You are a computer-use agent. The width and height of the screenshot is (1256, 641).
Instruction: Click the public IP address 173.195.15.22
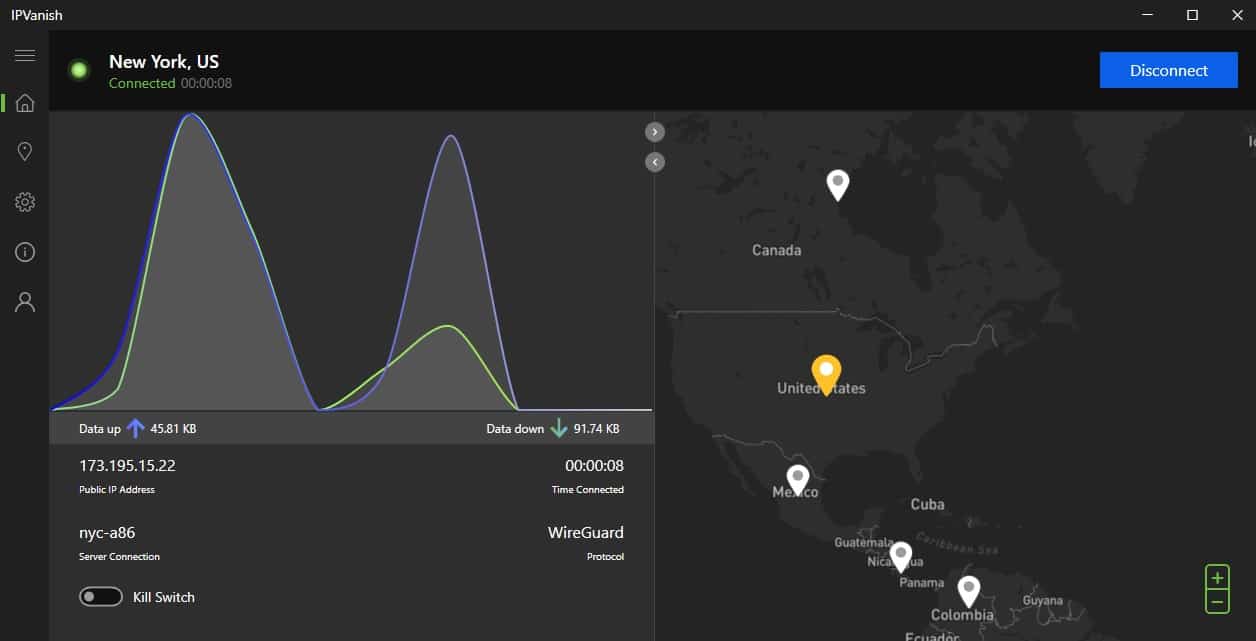[127, 465]
